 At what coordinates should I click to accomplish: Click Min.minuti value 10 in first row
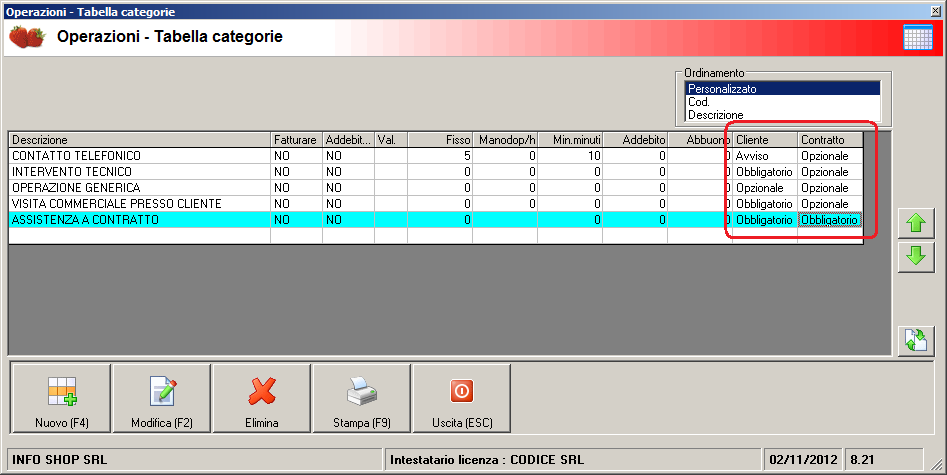[x=570, y=156]
